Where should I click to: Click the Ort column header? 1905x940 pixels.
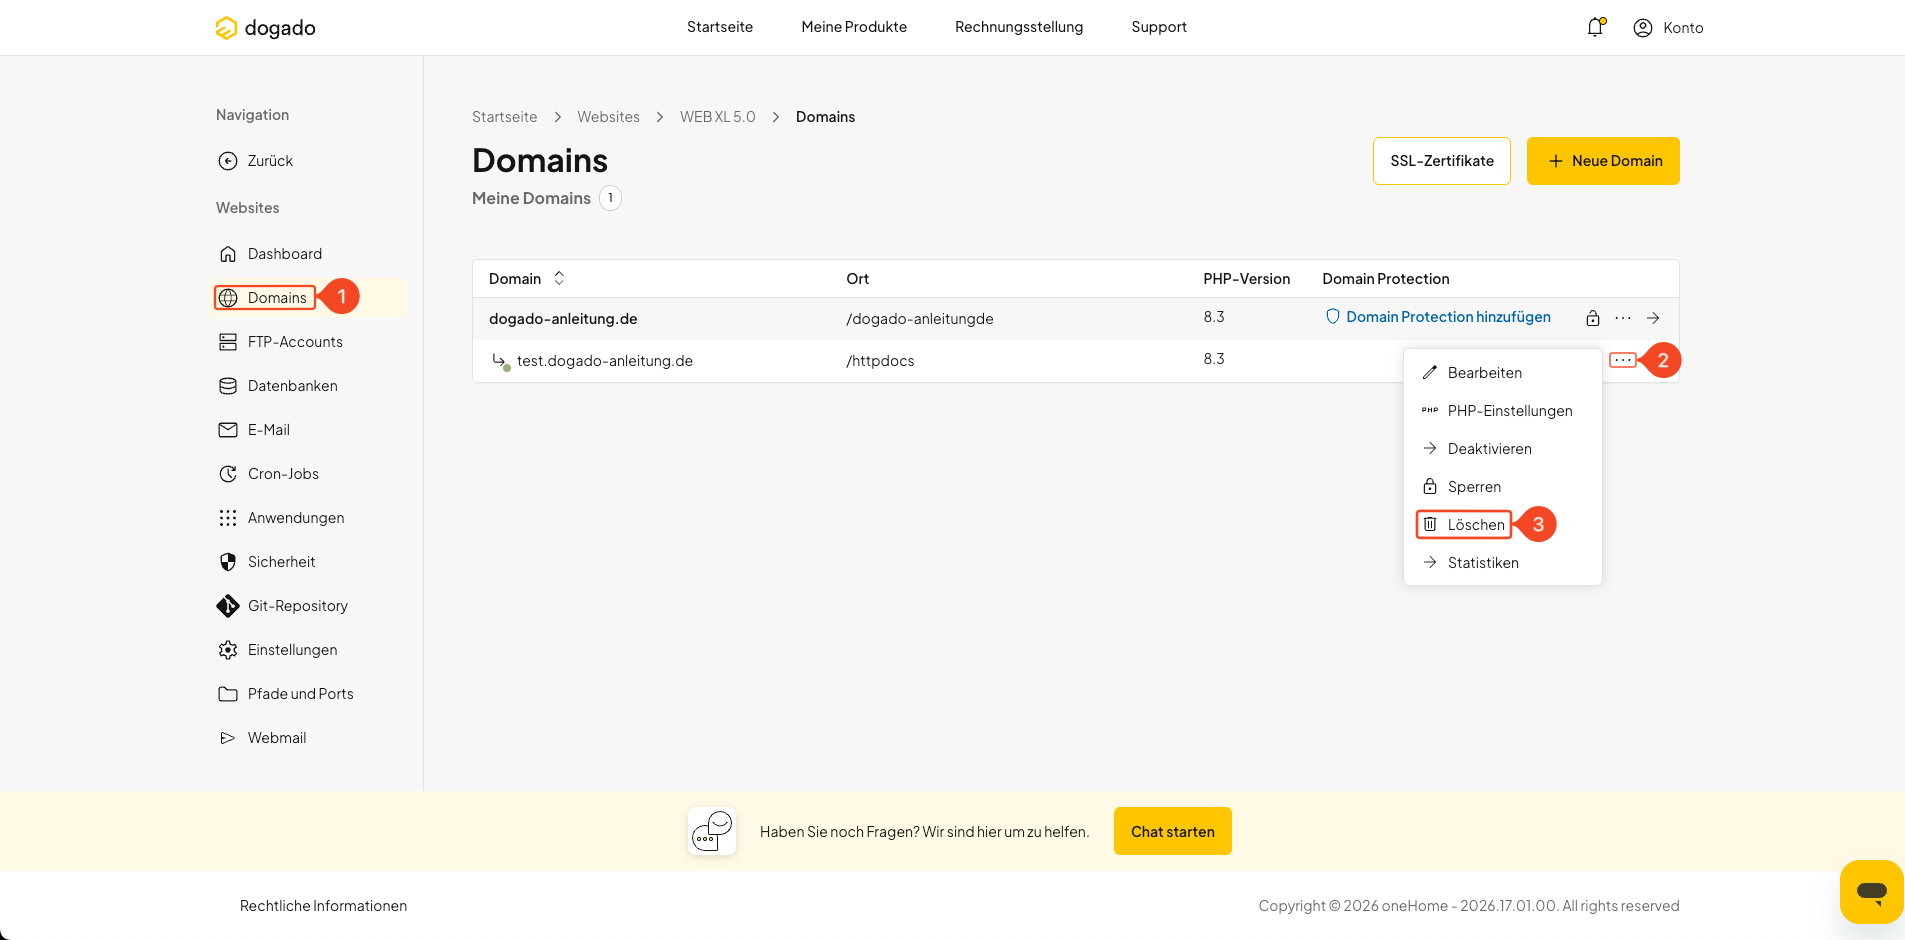click(x=857, y=279)
